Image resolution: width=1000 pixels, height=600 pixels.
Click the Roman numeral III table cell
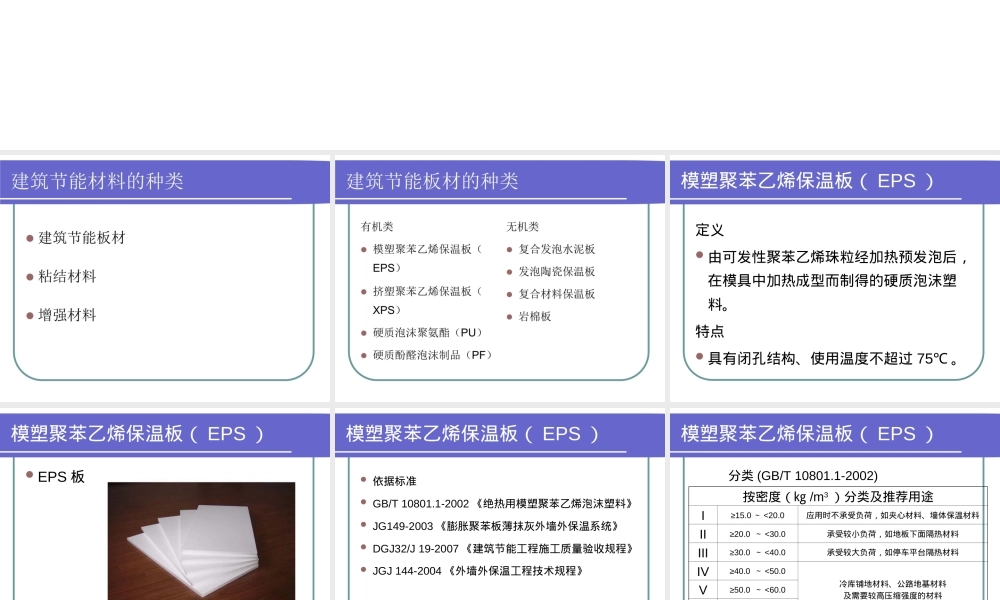pos(703,552)
